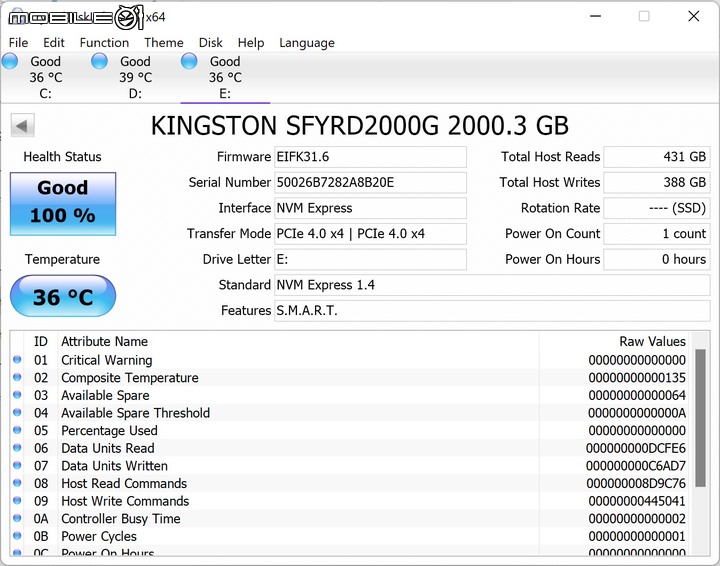Click the Power On Count value
720x566 pixels.
[657, 234]
